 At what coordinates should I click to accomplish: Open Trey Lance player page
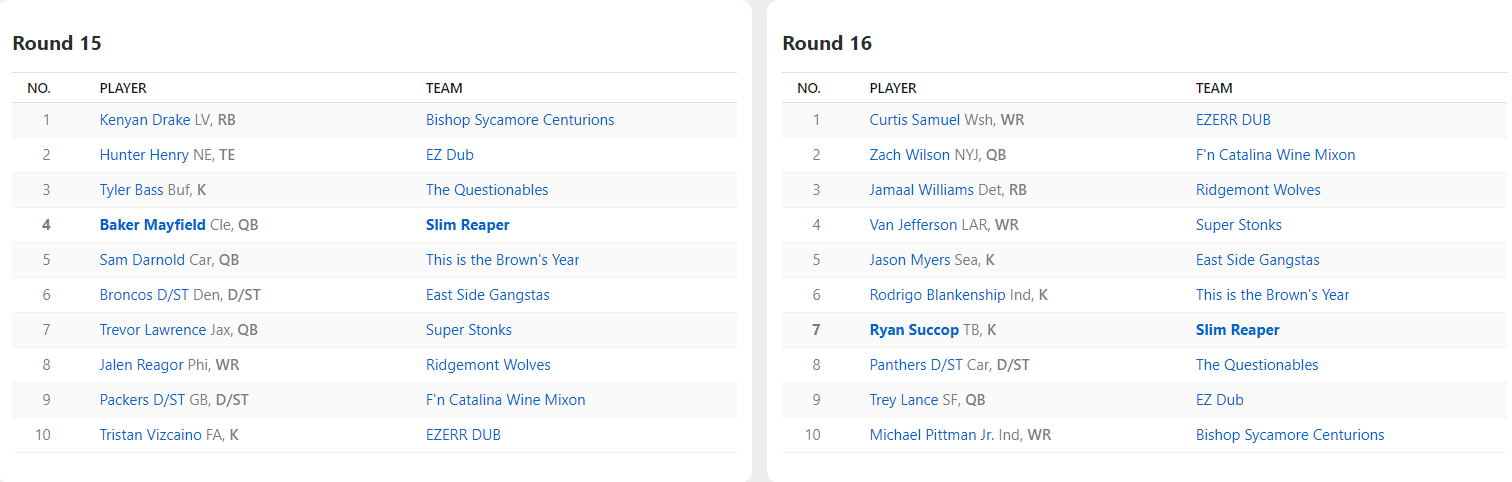[904, 400]
